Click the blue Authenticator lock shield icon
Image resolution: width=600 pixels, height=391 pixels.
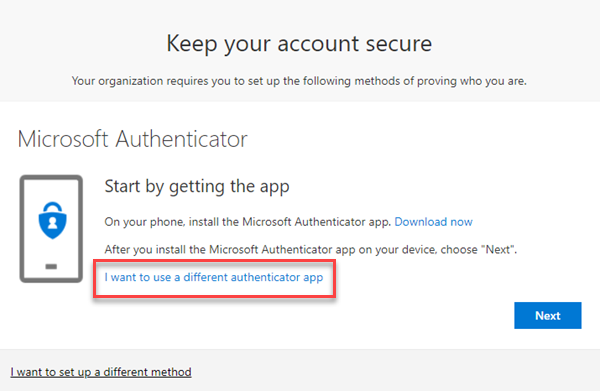(53, 220)
